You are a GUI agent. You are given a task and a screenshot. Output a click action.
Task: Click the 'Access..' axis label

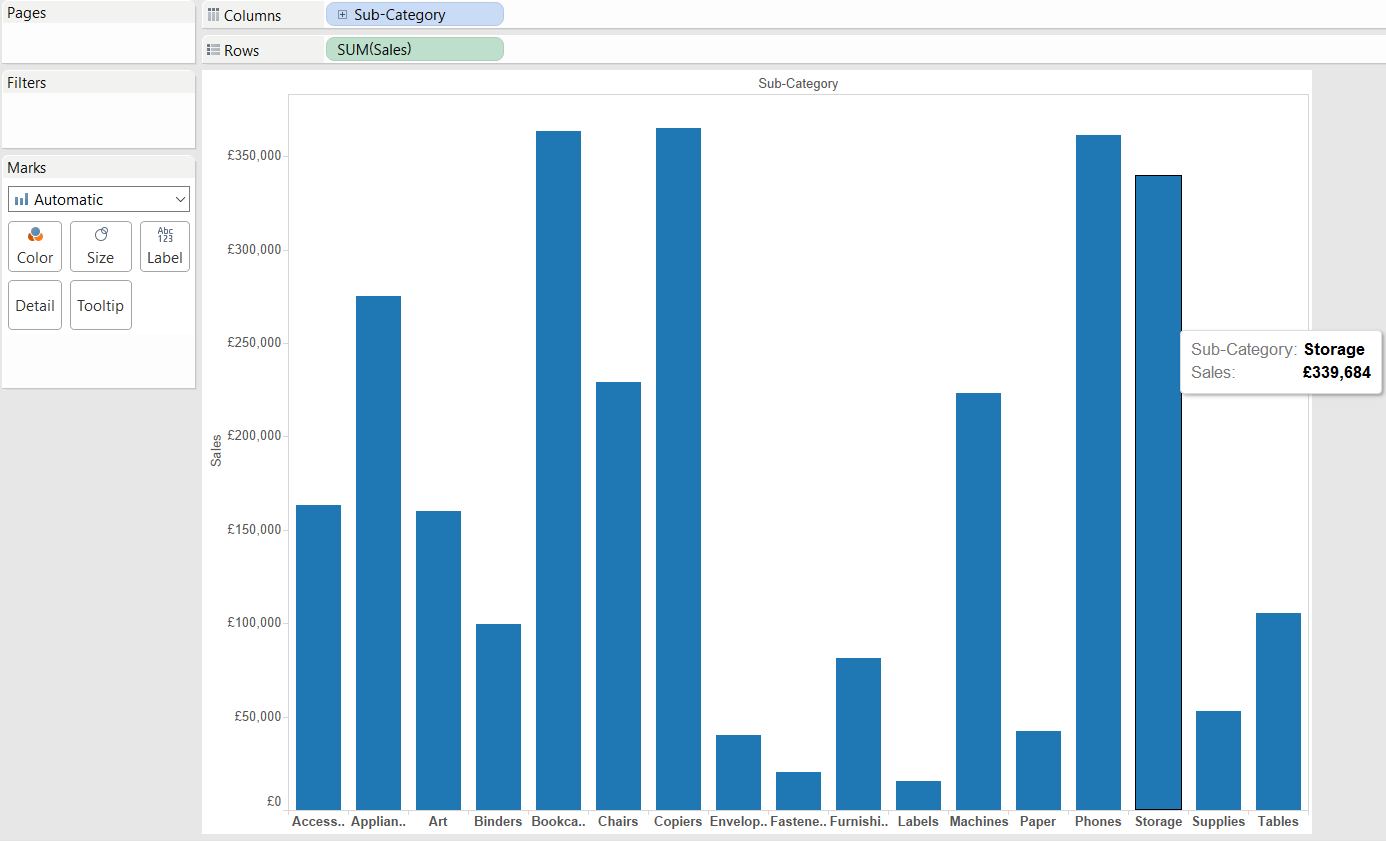(318, 821)
